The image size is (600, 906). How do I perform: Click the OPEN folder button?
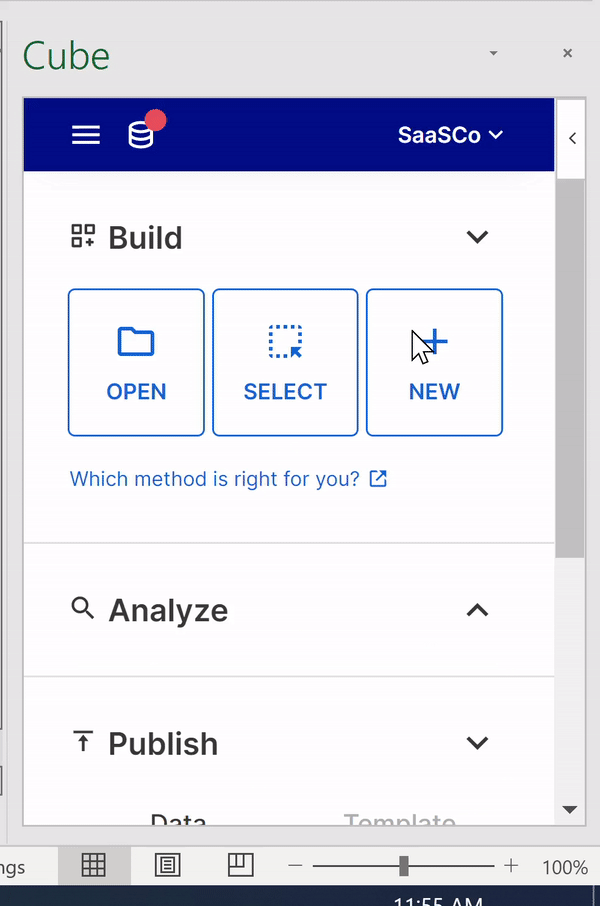point(136,362)
